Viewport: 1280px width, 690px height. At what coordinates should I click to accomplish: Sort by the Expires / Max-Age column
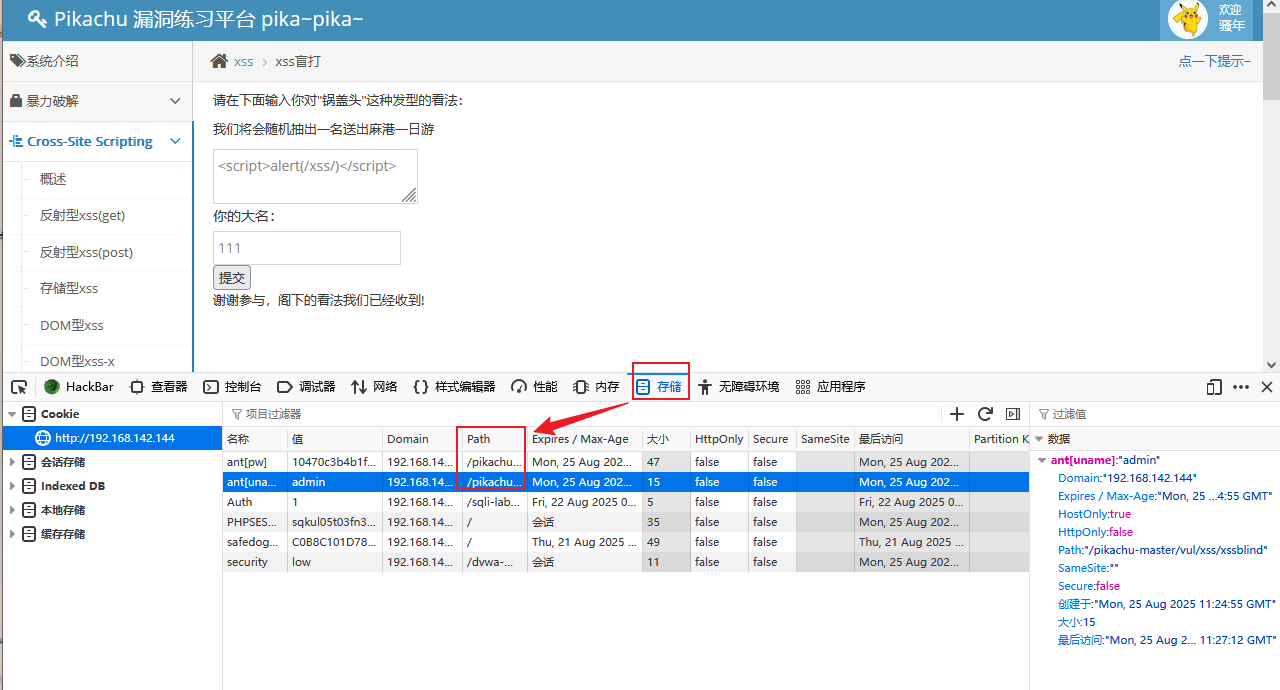[585, 439]
